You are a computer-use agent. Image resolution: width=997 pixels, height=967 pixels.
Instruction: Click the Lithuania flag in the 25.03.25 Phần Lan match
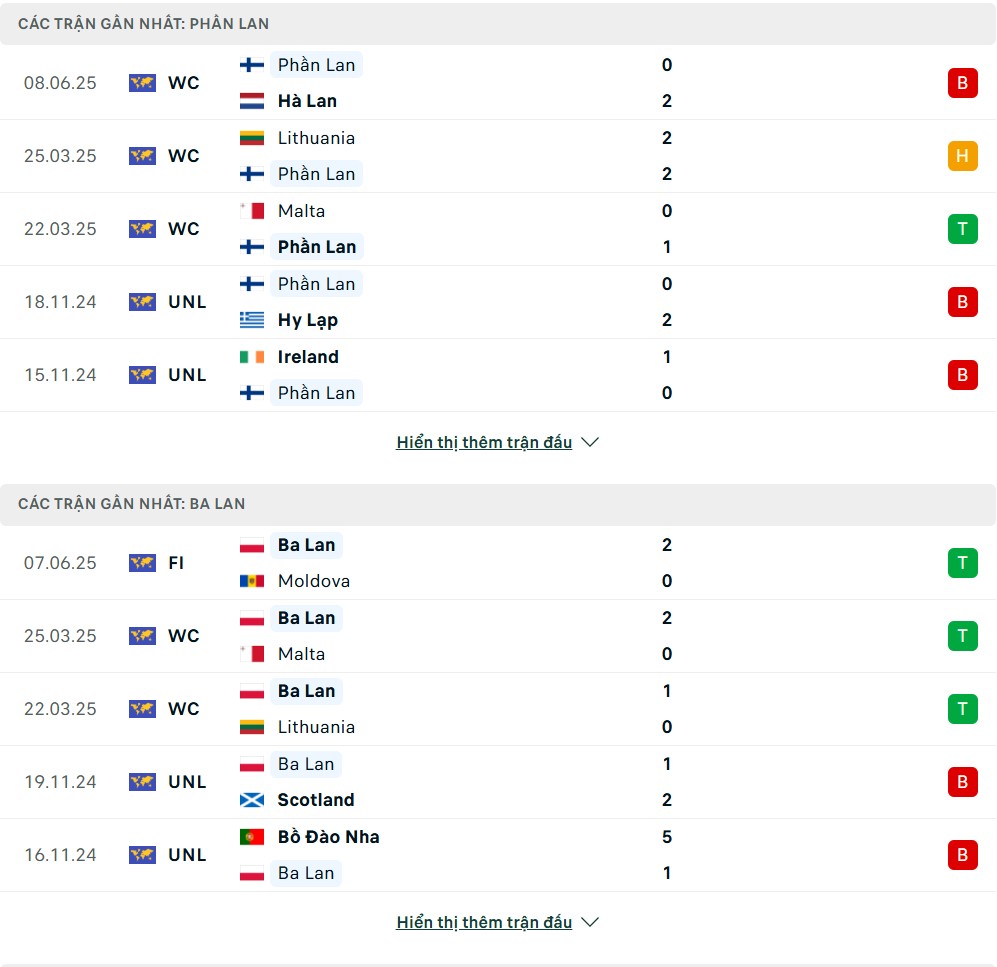click(x=252, y=138)
